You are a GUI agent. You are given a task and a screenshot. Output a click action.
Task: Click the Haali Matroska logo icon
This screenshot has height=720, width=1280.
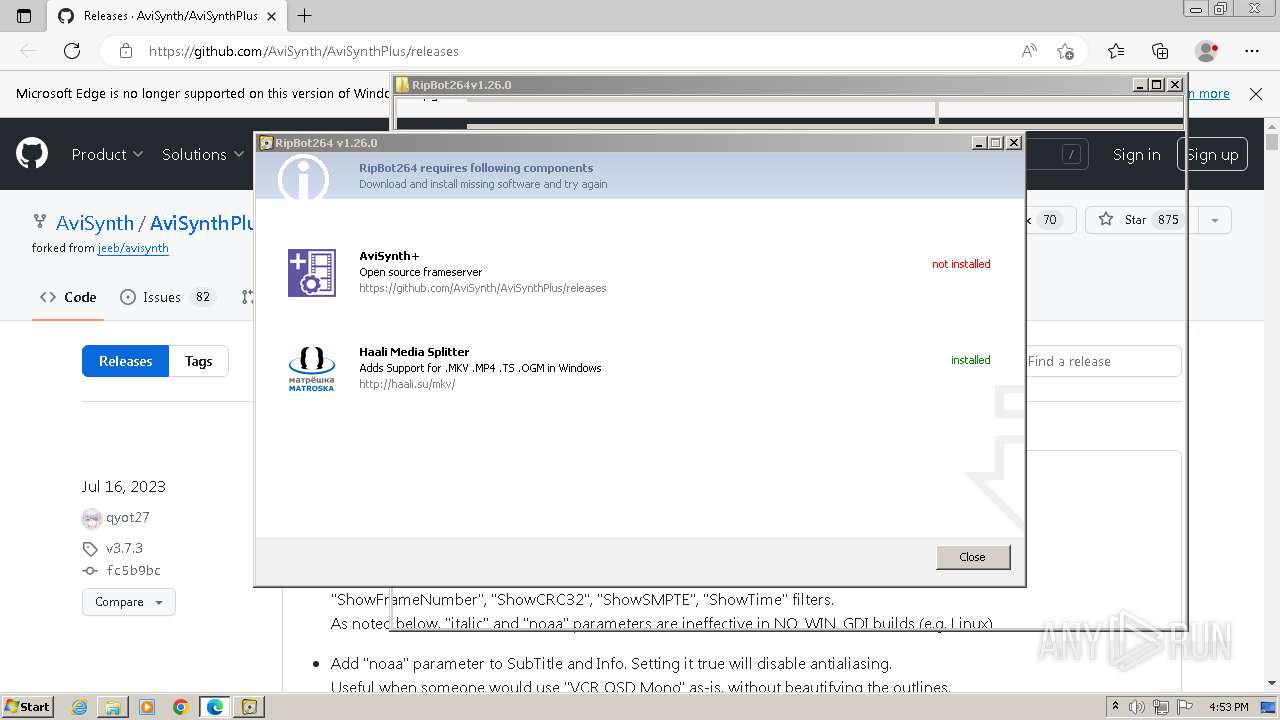312,369
